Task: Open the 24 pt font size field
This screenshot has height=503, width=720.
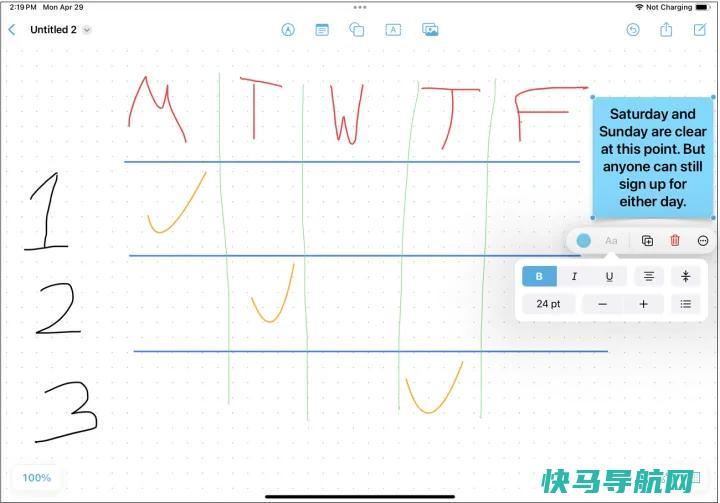Action: tap(548, 304)
